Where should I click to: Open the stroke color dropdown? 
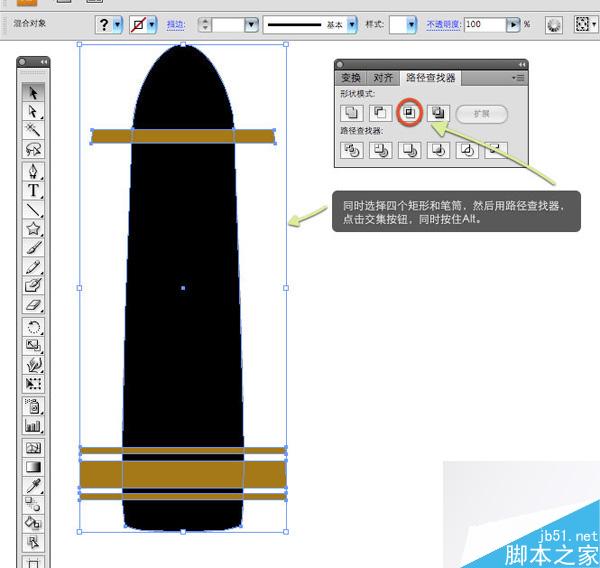point(152,25)
